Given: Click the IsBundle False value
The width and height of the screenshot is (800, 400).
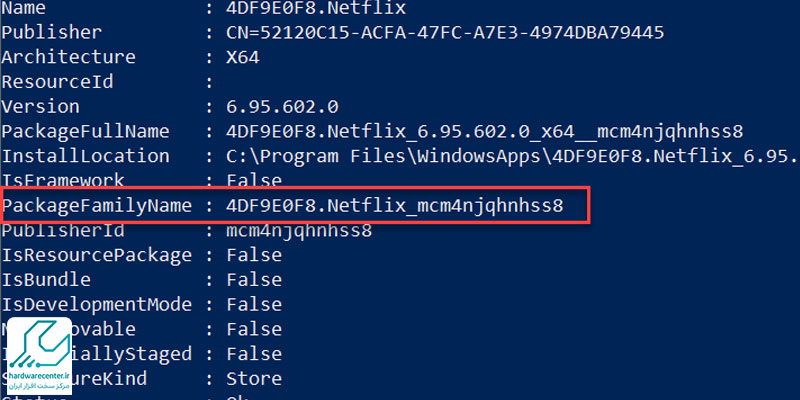Looking at the screenshot, I should click(x=254, y=280).
